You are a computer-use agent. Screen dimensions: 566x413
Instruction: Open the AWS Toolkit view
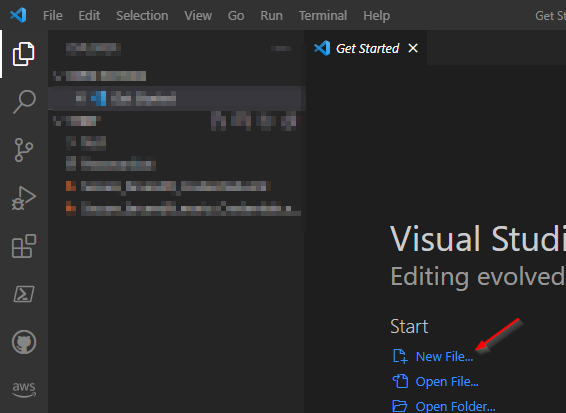pyautogui.click(x=24, y=390)
